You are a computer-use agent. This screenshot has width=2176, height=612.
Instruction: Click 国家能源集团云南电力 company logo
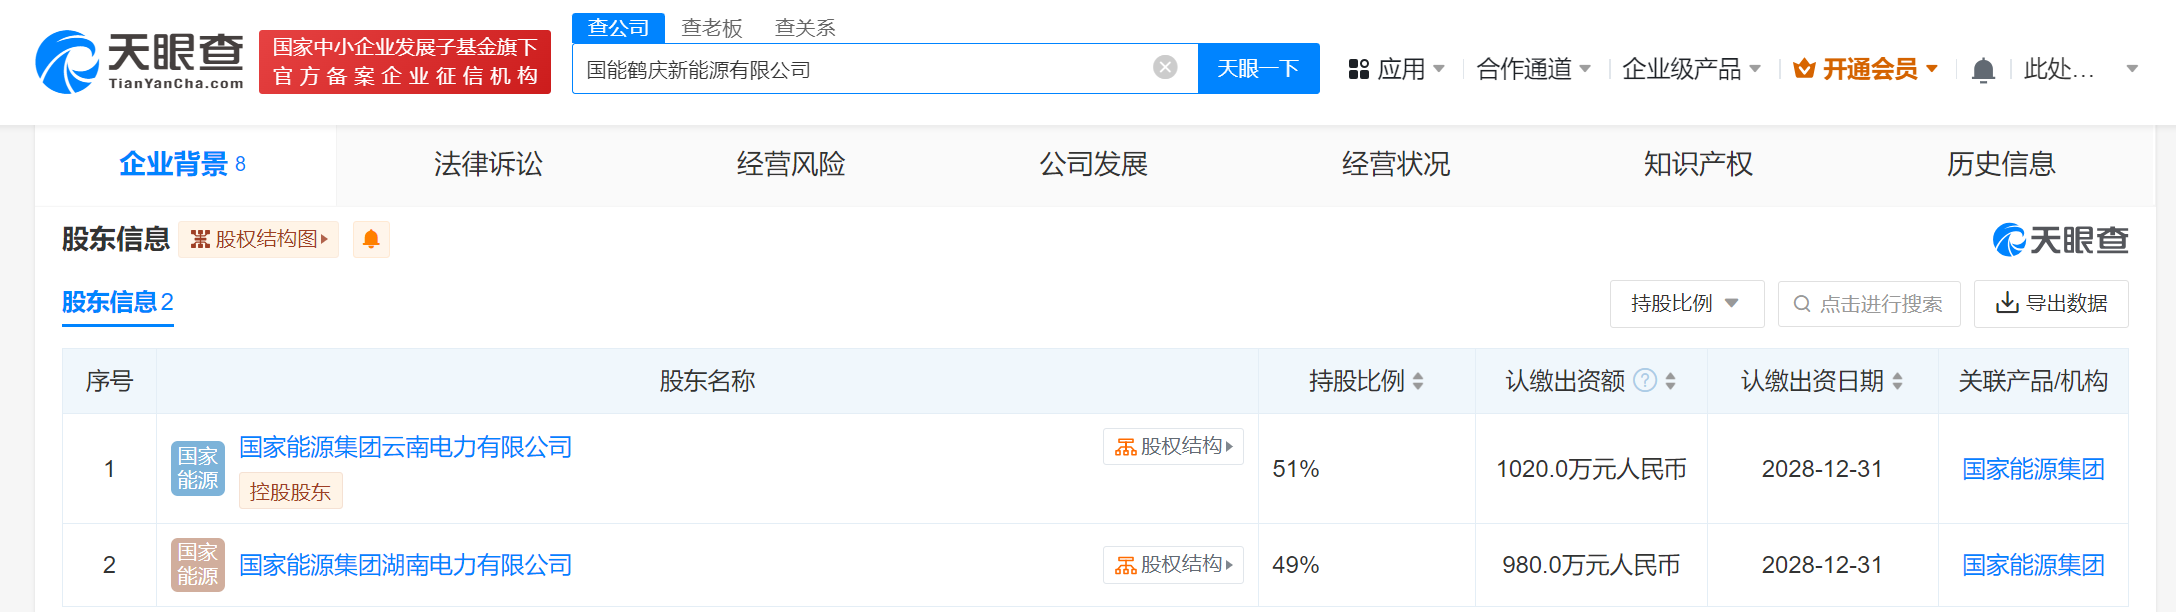tap(198, 468)
